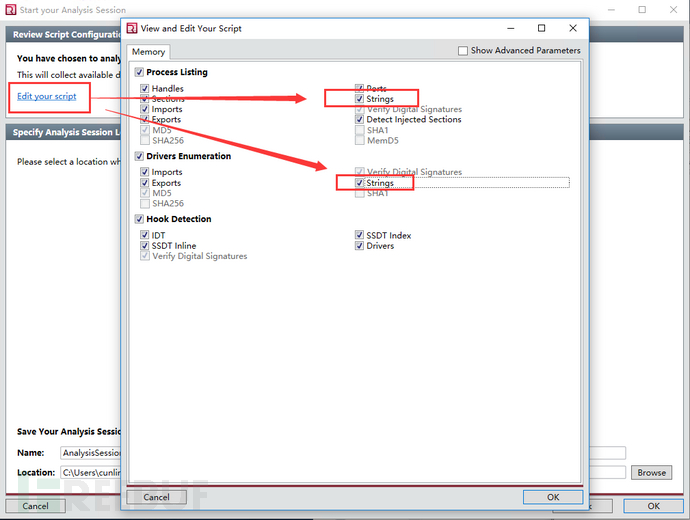Click Cancel in View and Edit Your Script dialog
Image resolution: width=690 pixels, height=520 pixels.
tap(156, 497)
